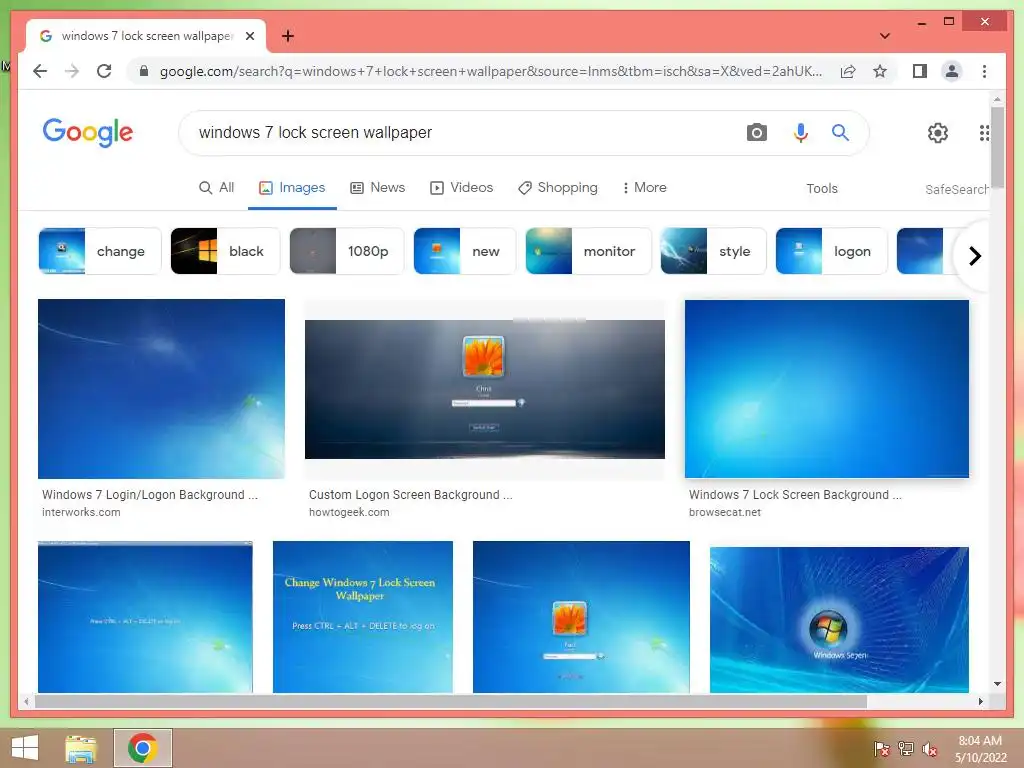The width and height of the screenshot is (1024, 768).
Task: Open the Shopping tab
Action: [558, 188]
